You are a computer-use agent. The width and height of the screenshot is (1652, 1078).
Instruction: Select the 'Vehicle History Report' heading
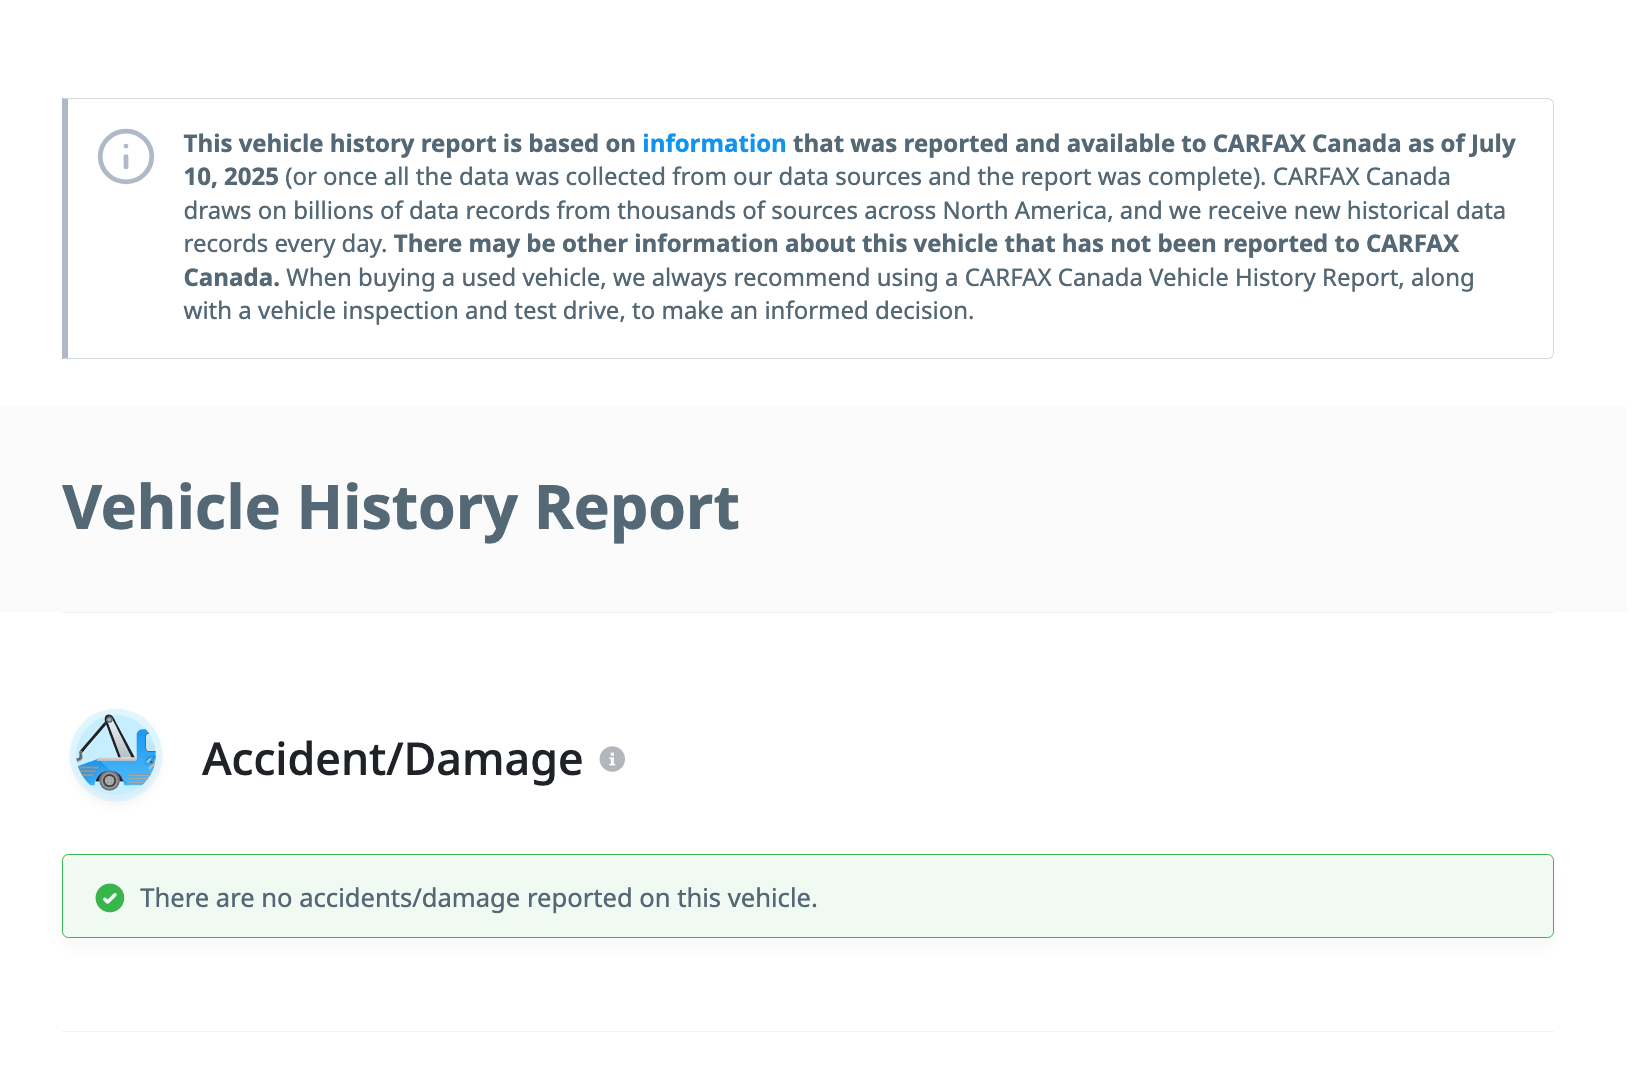click(401, 508)
